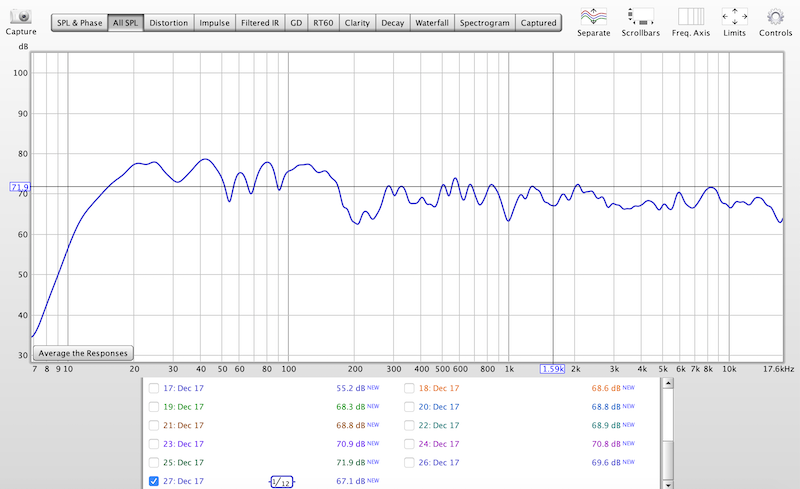Image resolution: width=800 pixels, height=489 pixels.
Task: Switch to the Impulse tab
Action: coord(214,23)
